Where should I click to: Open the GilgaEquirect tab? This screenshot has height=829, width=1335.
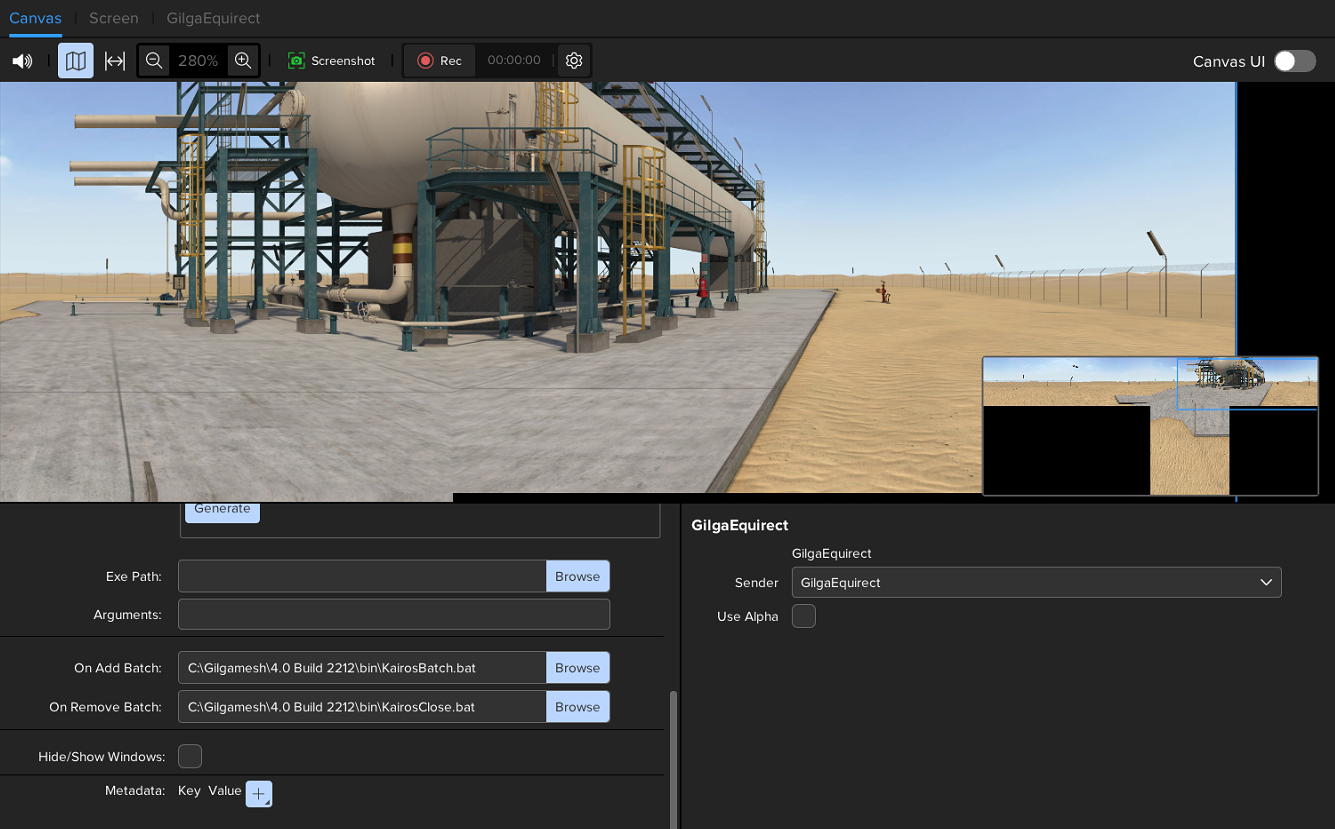[x=213, y=18]
